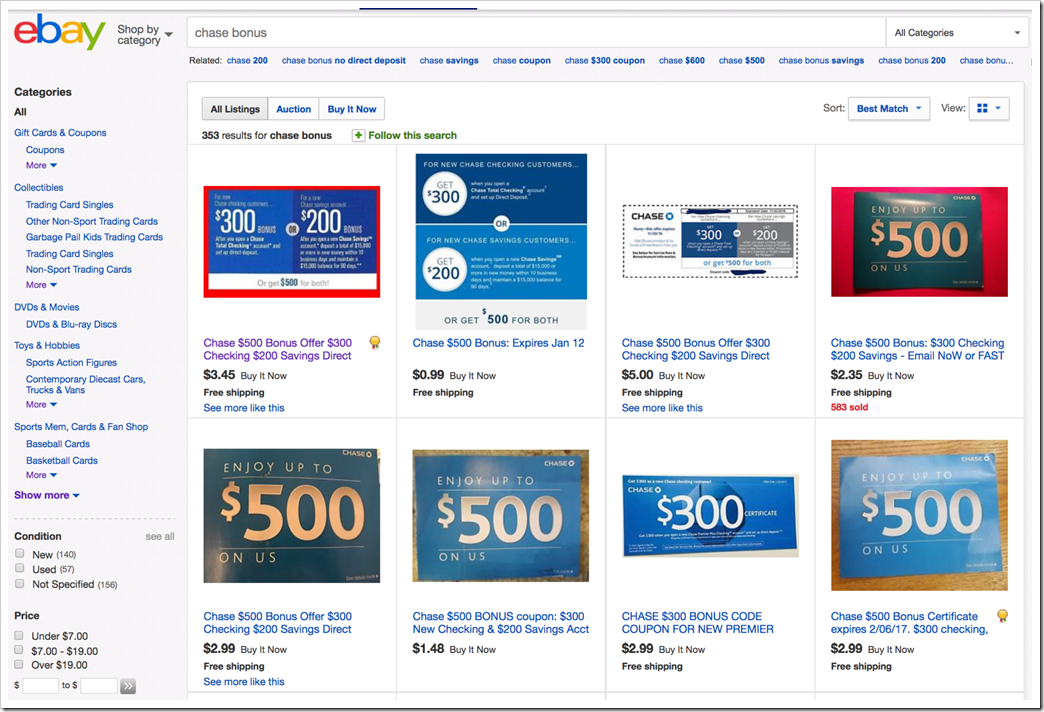Click the minimum price input field

[x=41, y=685]
